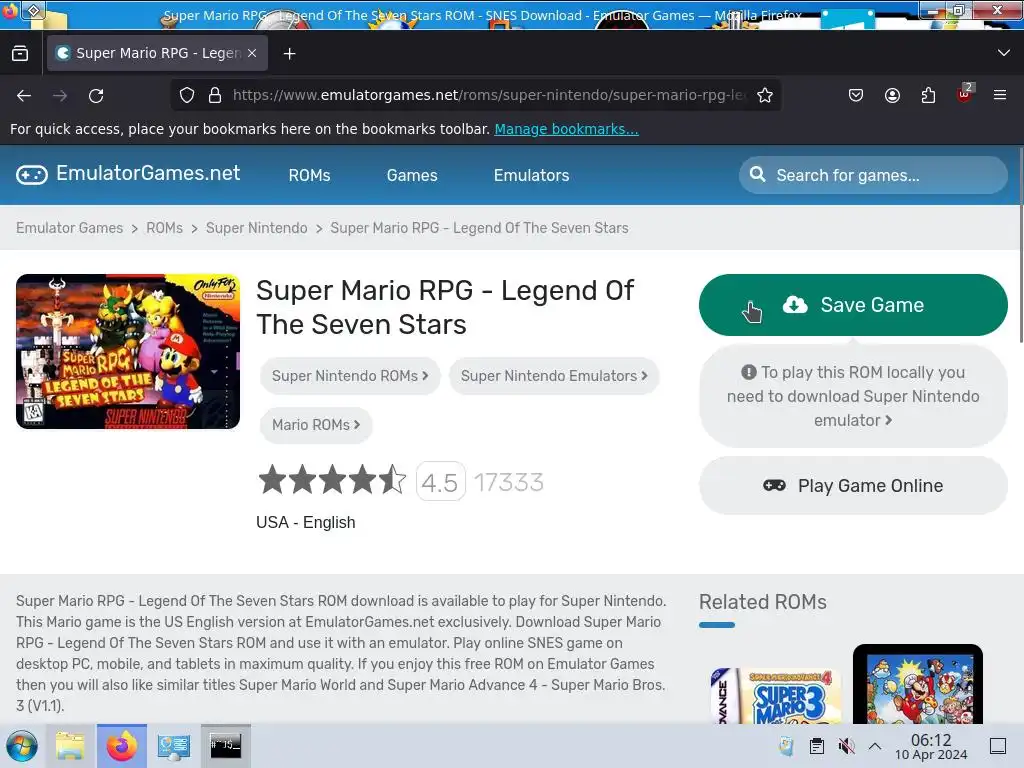Screen dimensions: 1024x768
Task: Click the page vertical scrollbar
Action: pyautogui.click(x=1020, y=245)
